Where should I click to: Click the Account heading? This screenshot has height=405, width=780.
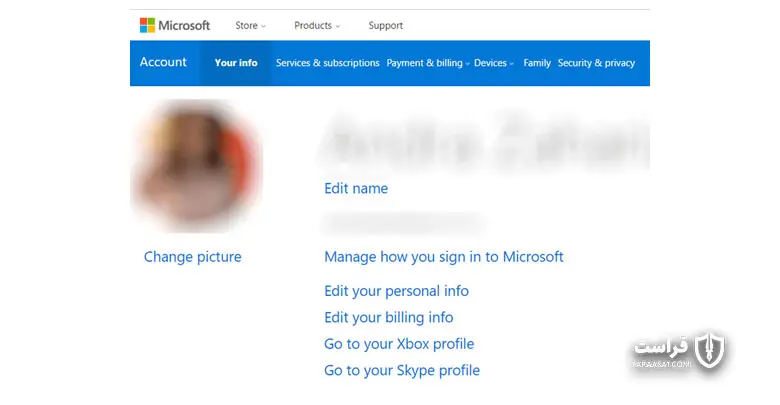163,62
